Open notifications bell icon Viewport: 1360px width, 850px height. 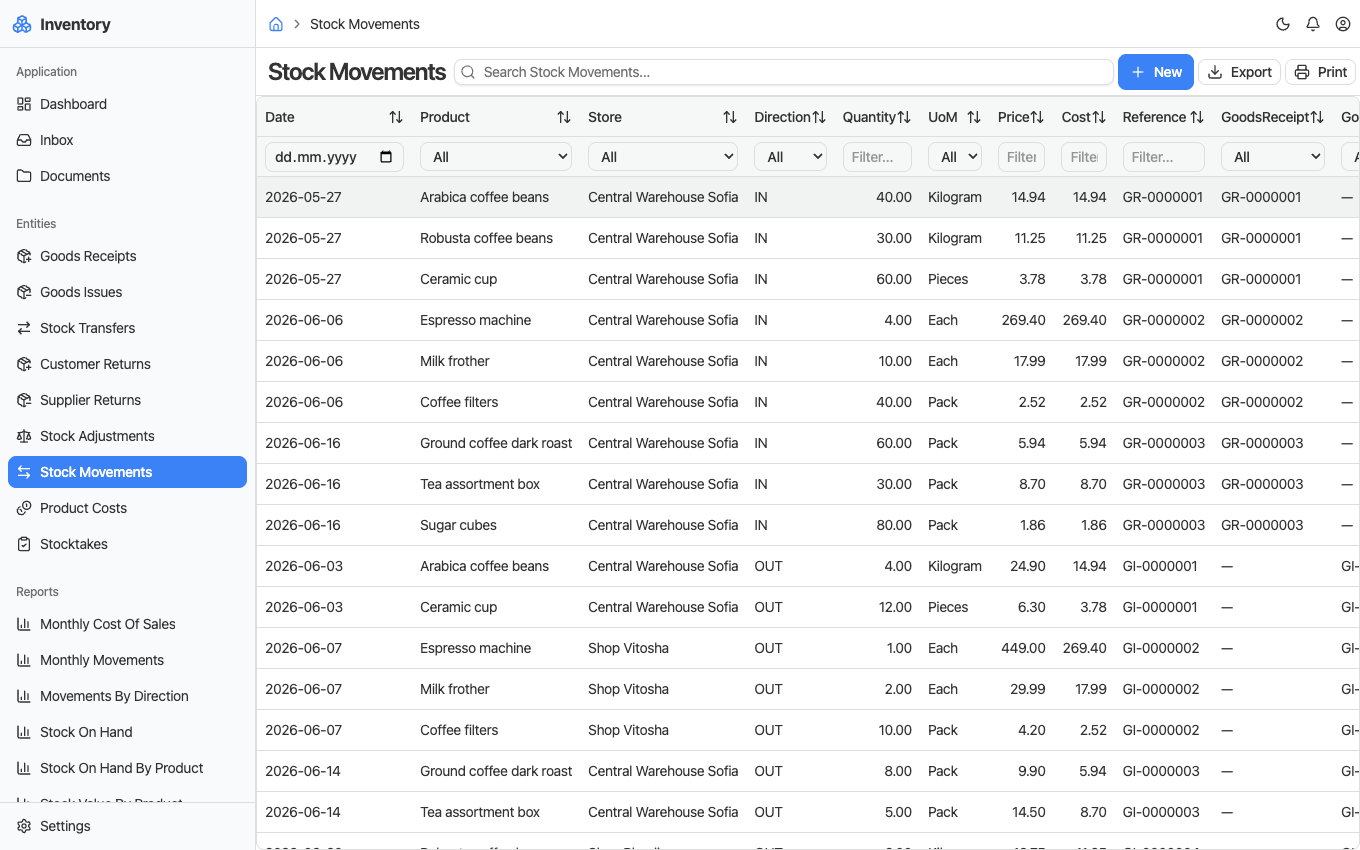1313,24
